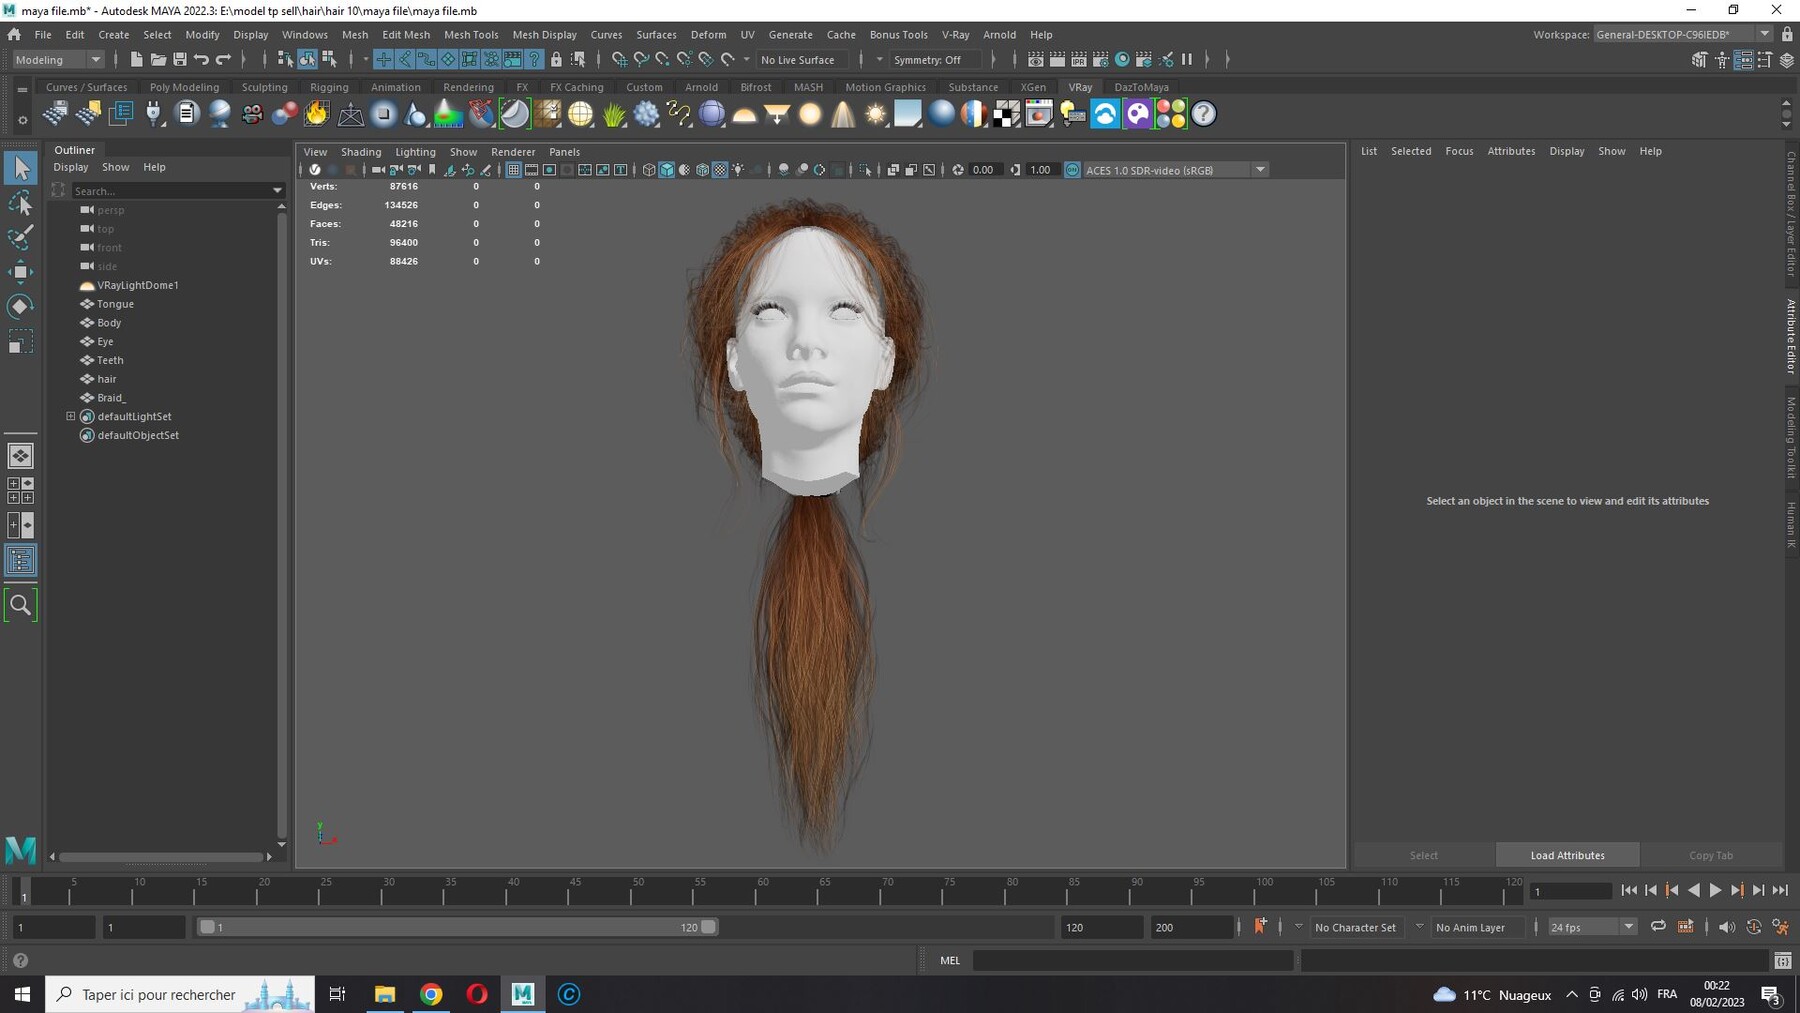Click the playback range slider bar

tap(457, 927)
